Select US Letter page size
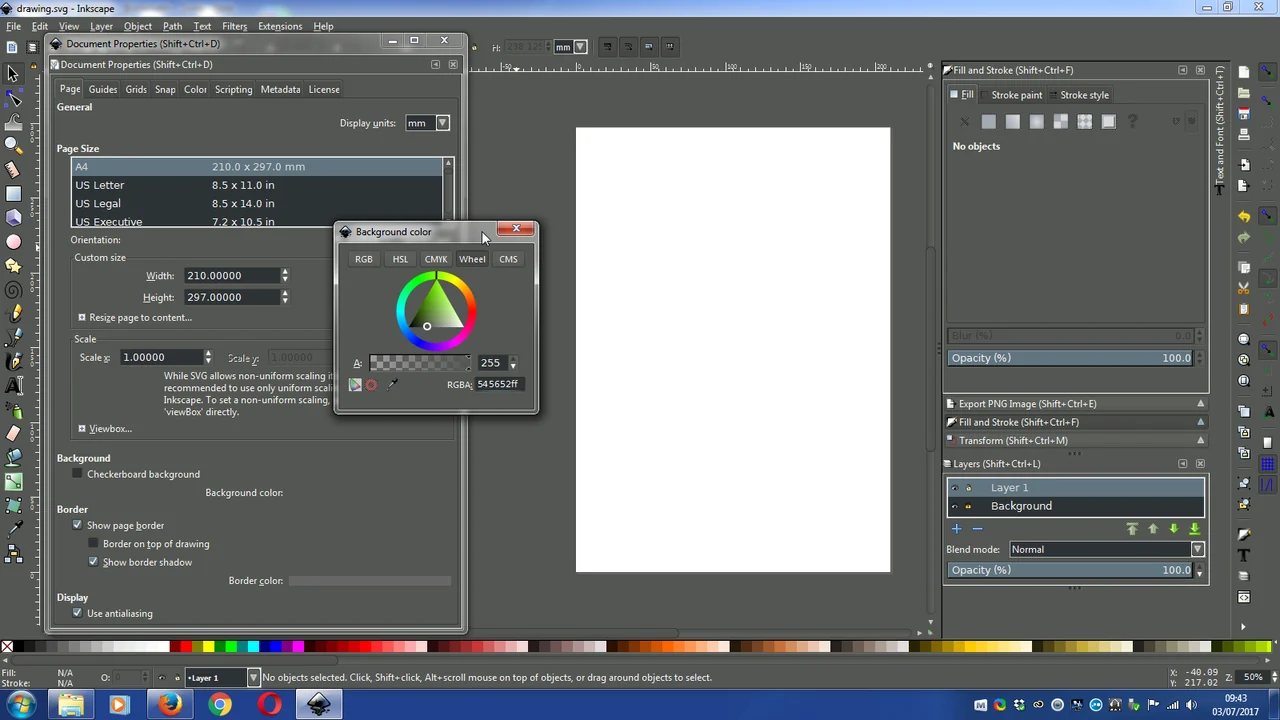The image size is (1280, 720). tap(257, 185)
